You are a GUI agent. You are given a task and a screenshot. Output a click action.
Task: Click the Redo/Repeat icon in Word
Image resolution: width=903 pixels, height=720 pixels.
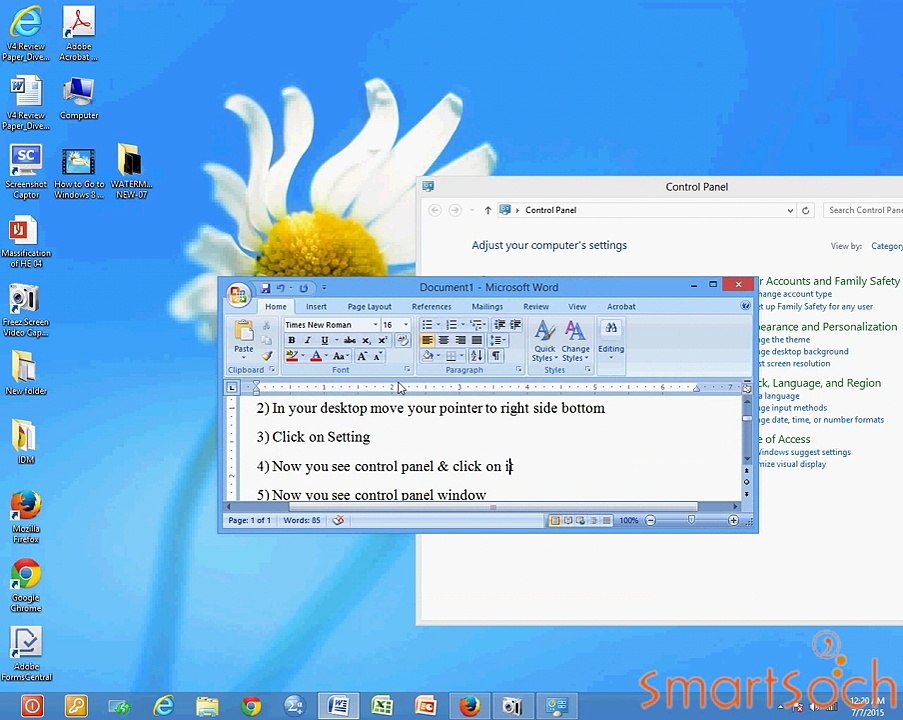point(303,287)
